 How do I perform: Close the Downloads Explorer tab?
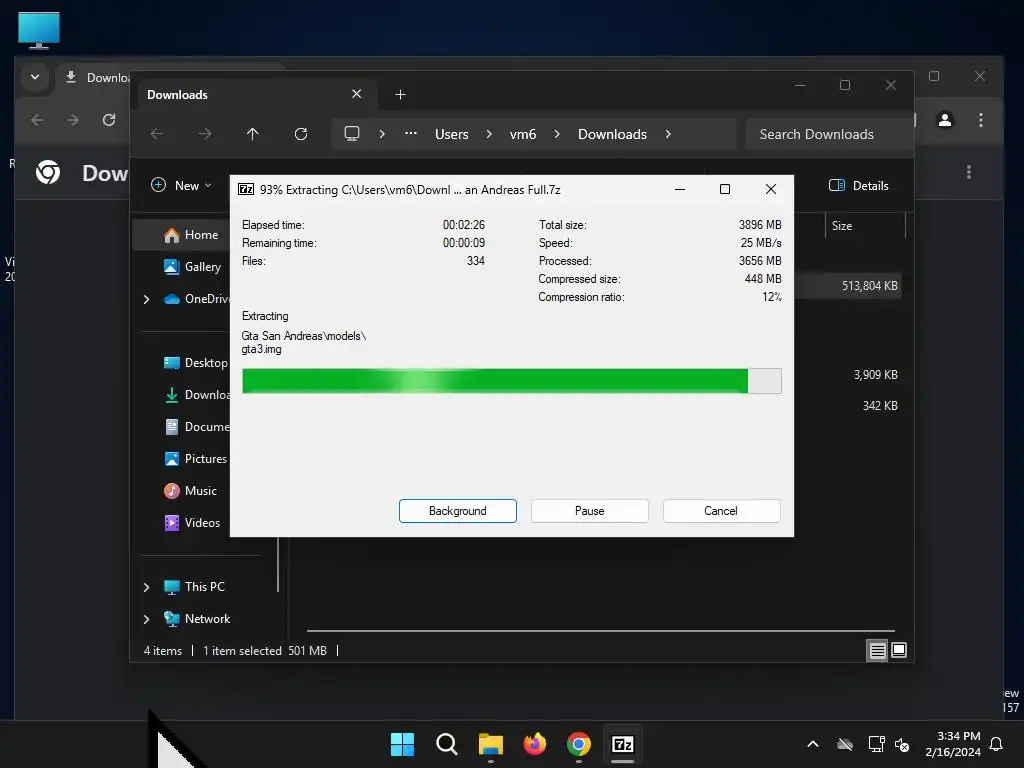pos(357,94)
